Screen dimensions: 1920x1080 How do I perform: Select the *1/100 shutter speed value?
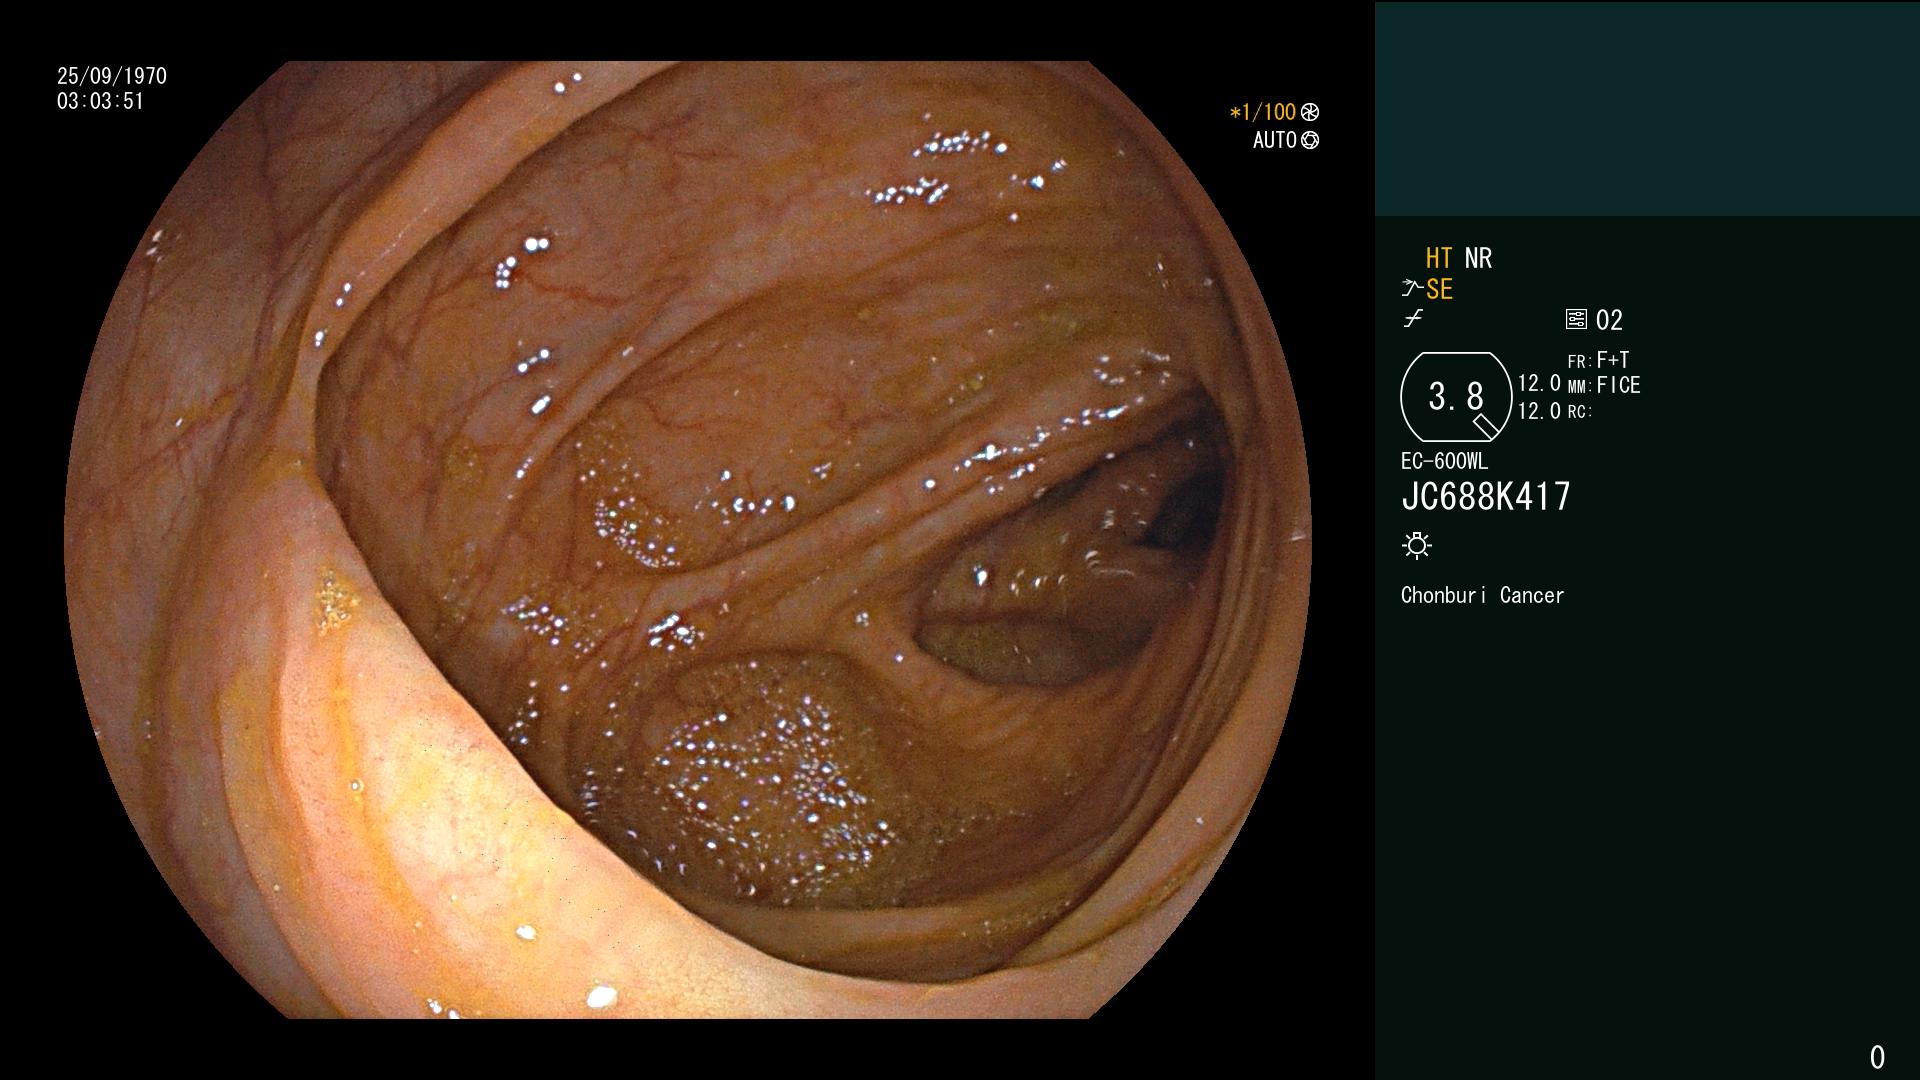[1262, 112]
